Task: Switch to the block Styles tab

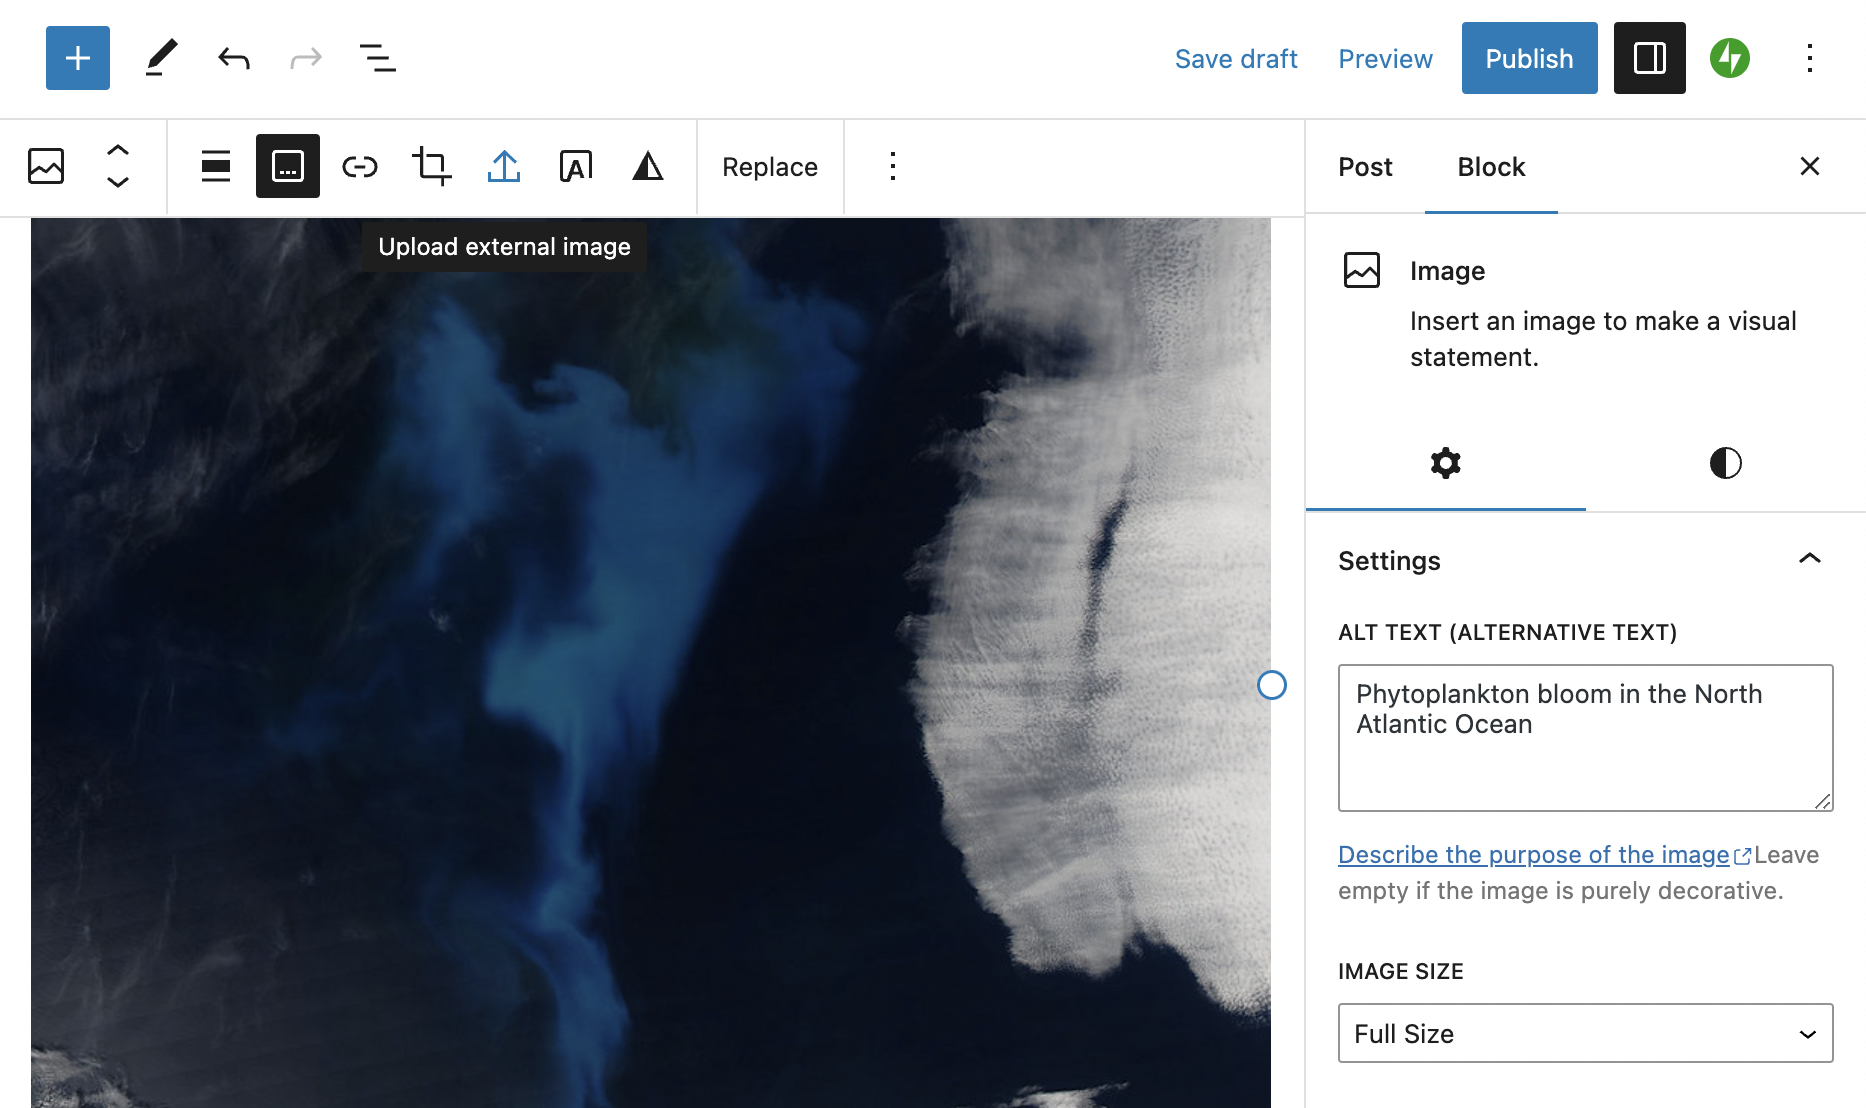Action: (x=1725, y=463)
